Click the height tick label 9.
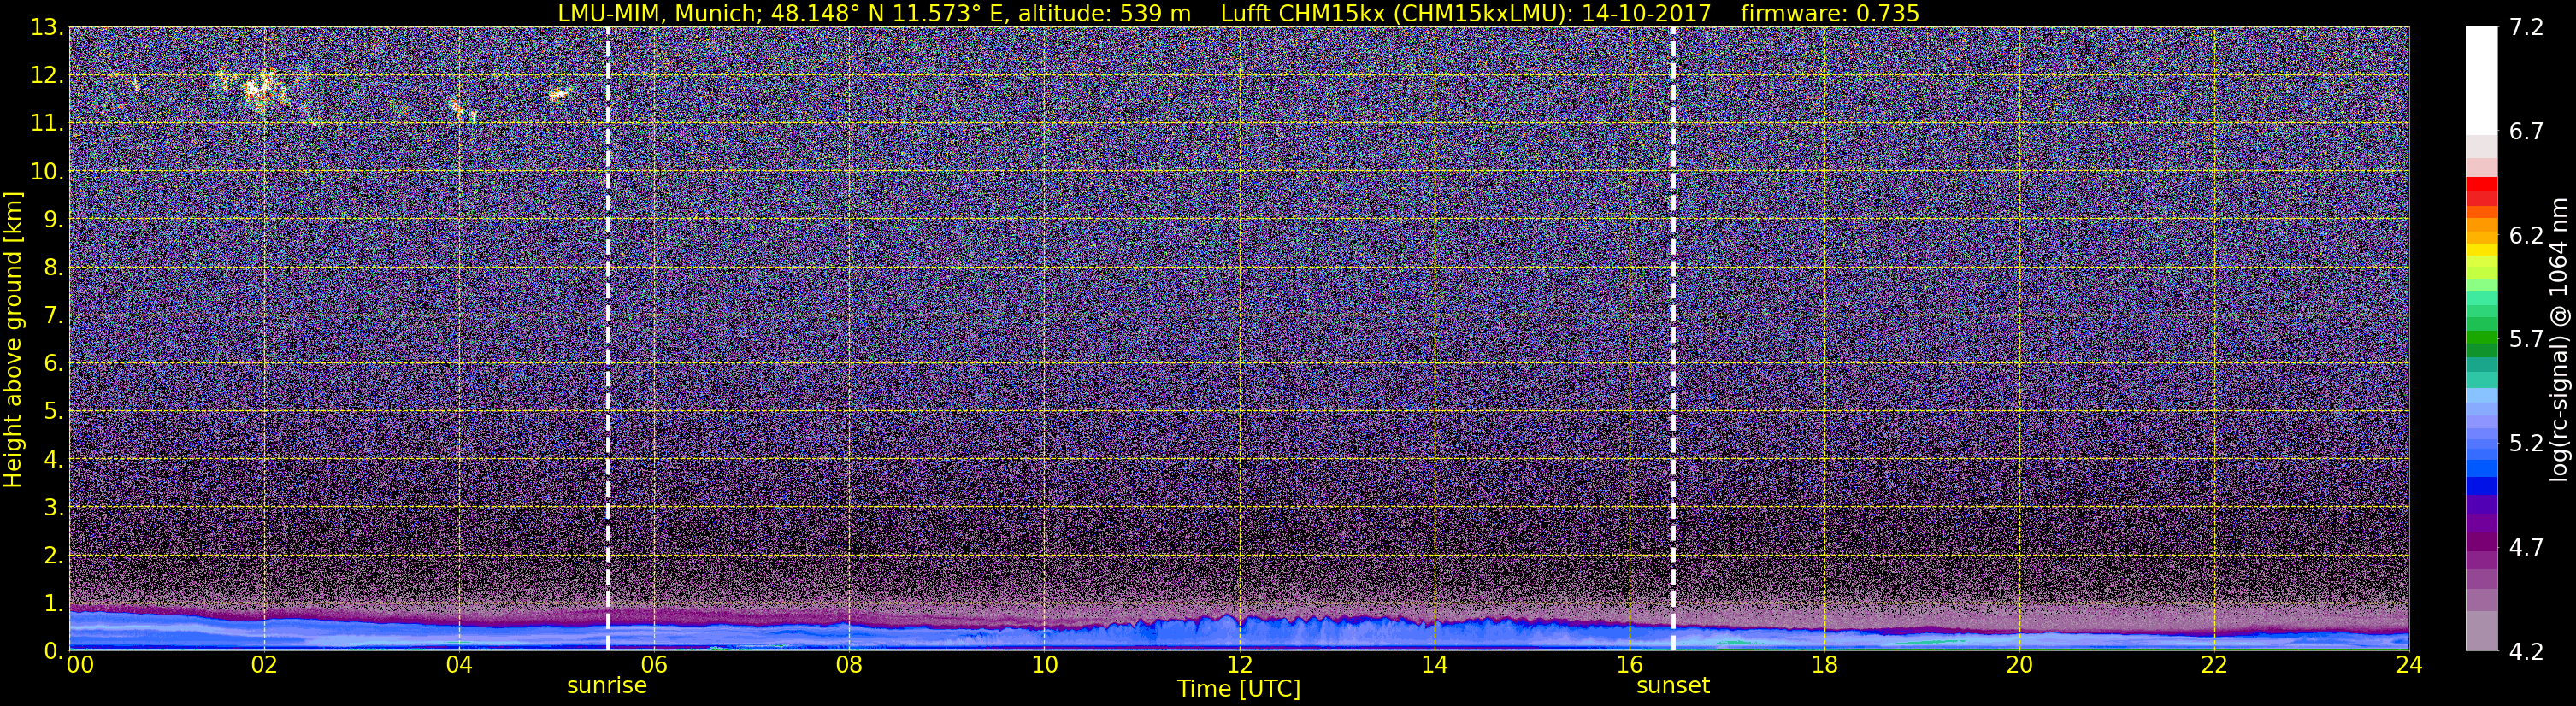The height and width of the screenshot is (706, 2576). 53,219
